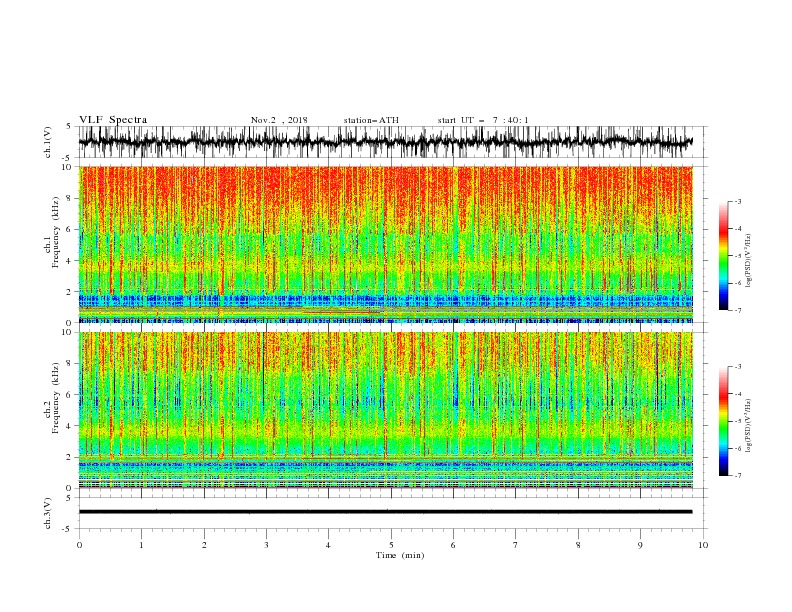Select the ch.1 "Frequency (kHz)" axis label
The width and height of the screenshot is (792, 612).
[x=56, y=232]
